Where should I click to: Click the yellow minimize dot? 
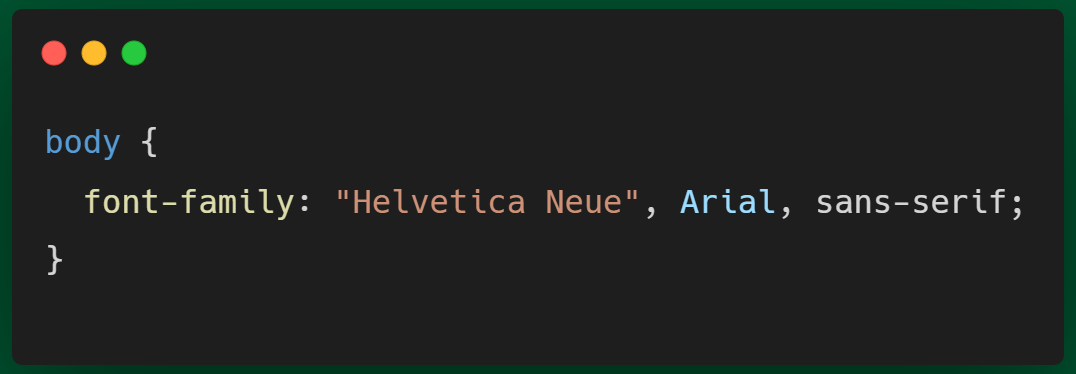(x=94, y=54)
